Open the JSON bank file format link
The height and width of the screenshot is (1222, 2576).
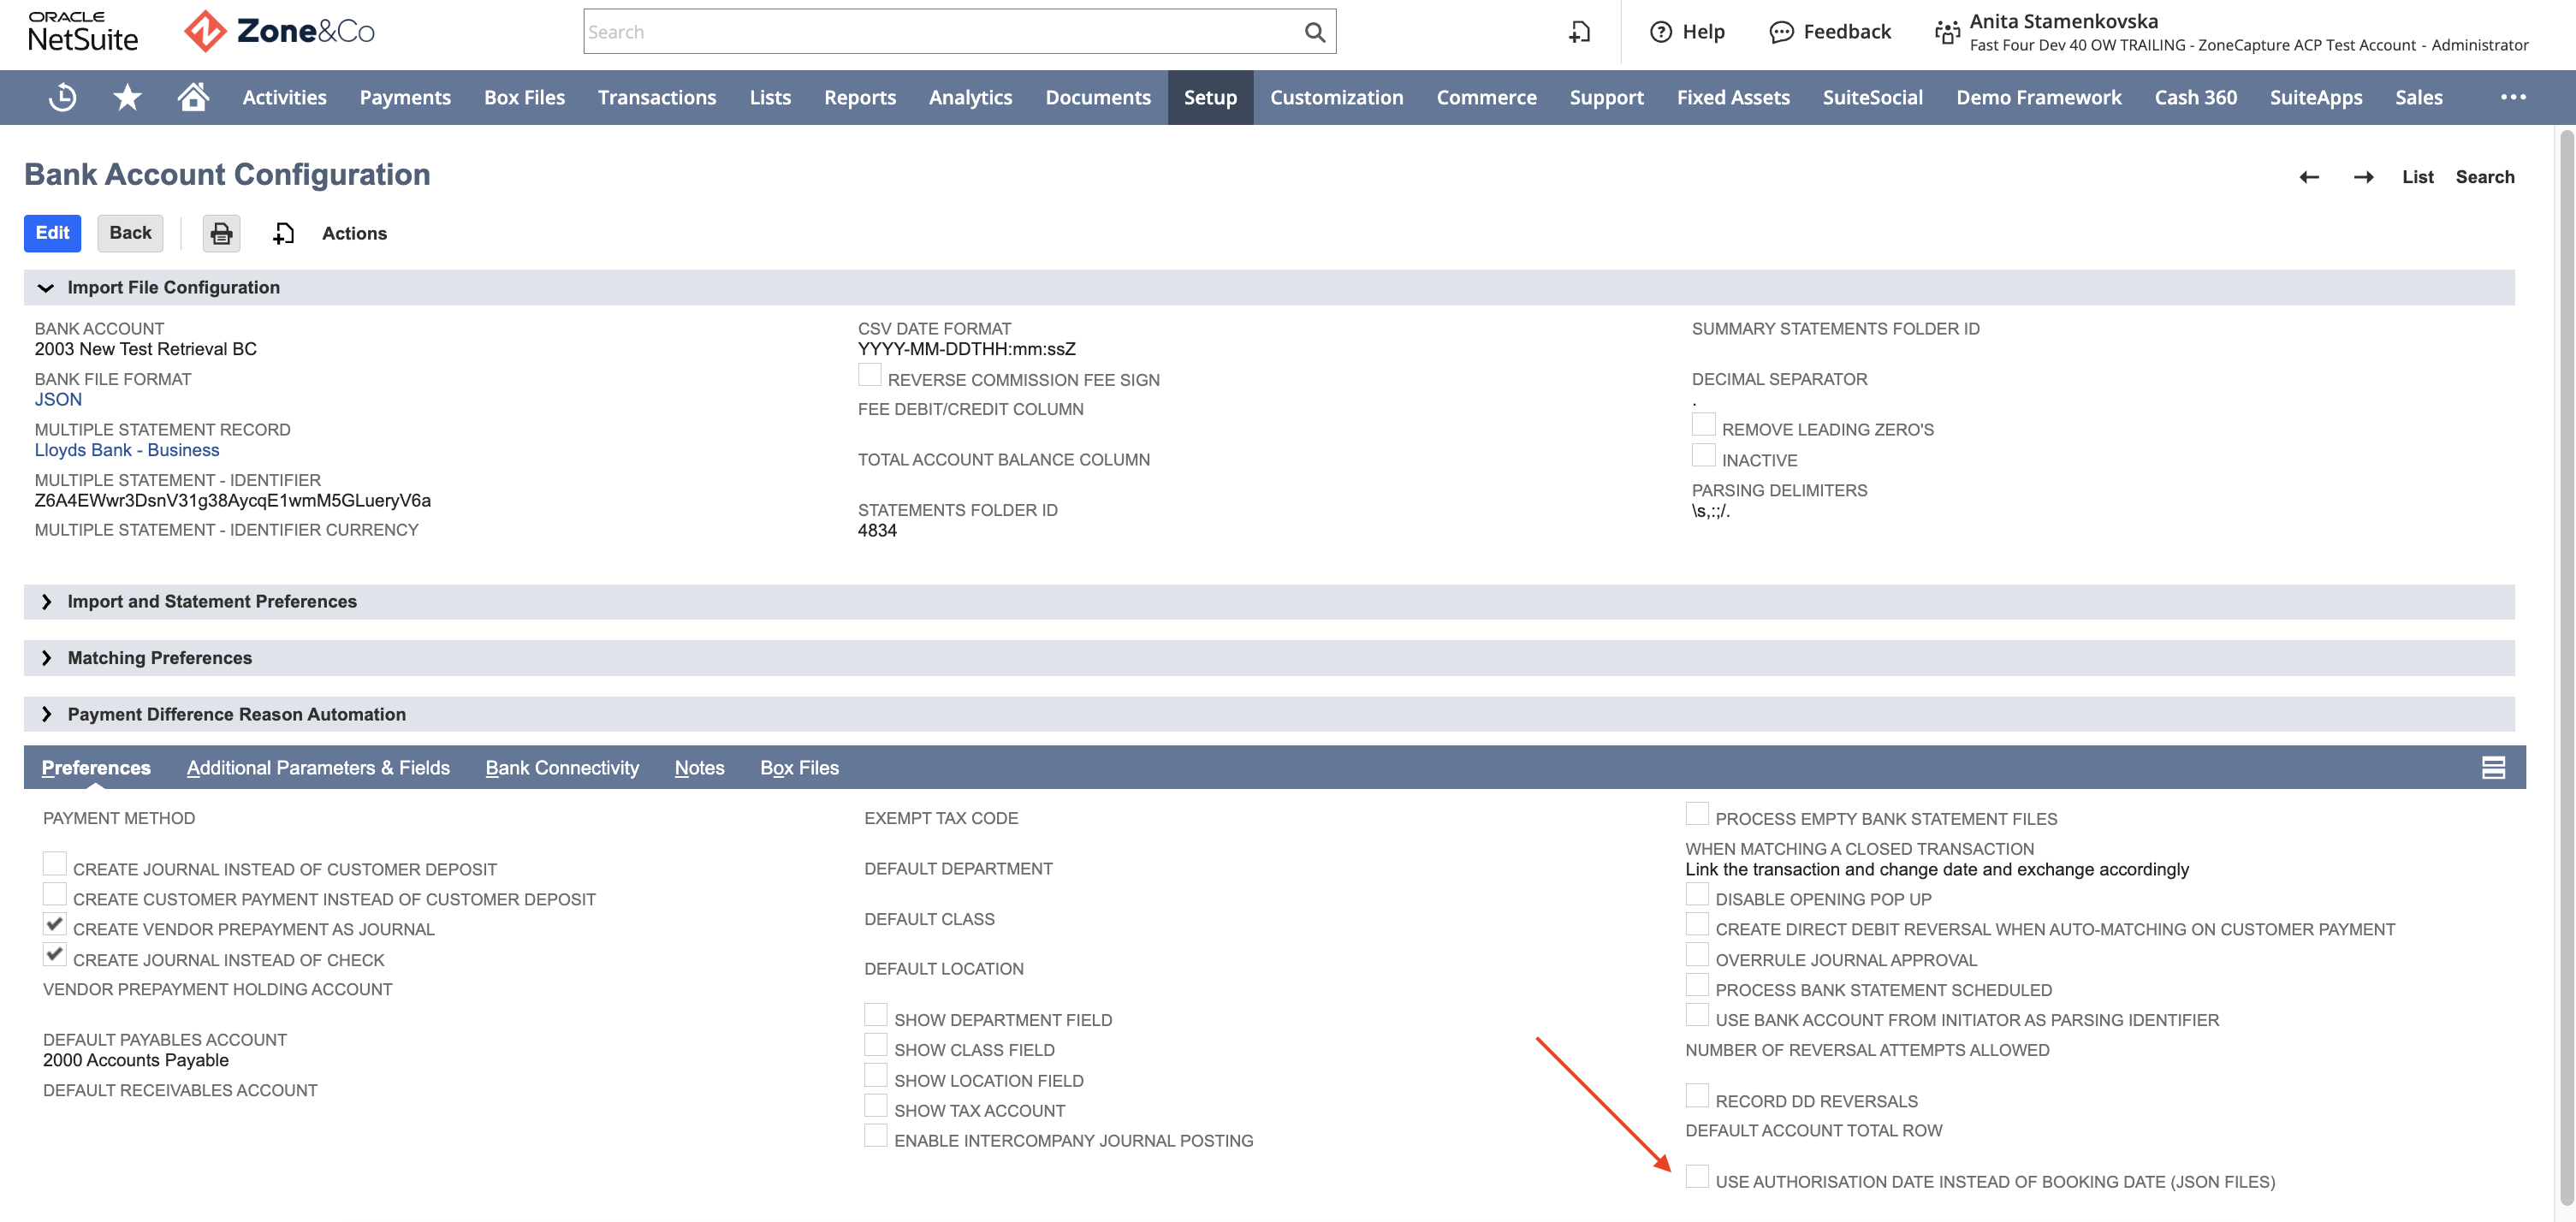pos(58,400)
